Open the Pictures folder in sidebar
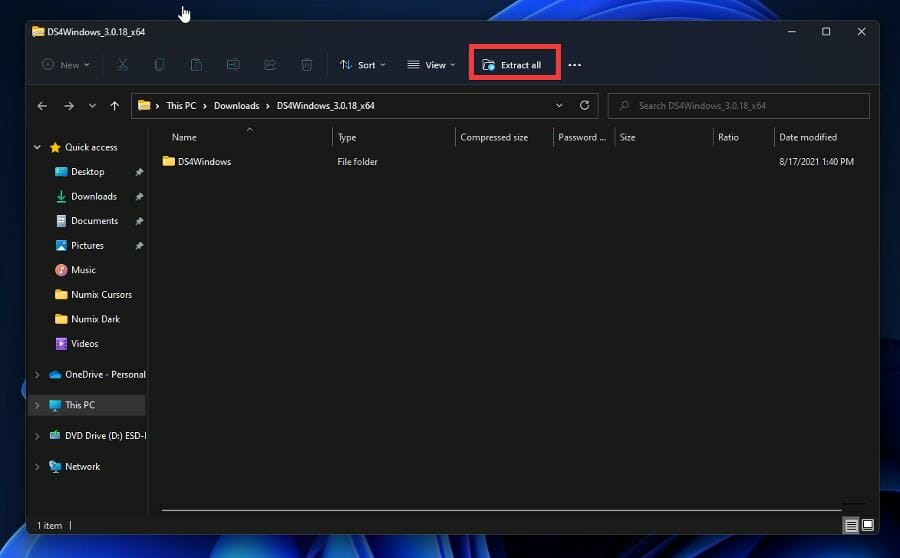900x558 pixels. (x=87, y=246)
